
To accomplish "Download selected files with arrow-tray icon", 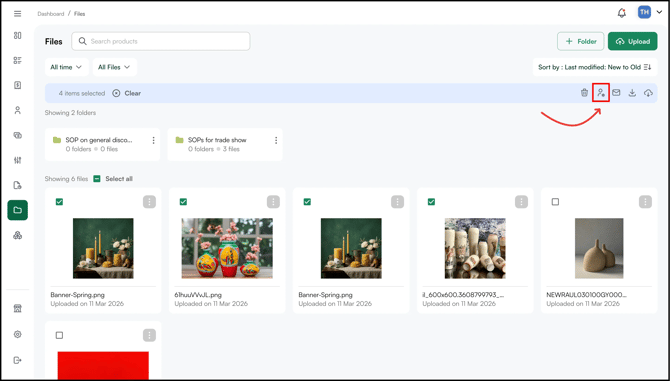I will click(632, 93).
